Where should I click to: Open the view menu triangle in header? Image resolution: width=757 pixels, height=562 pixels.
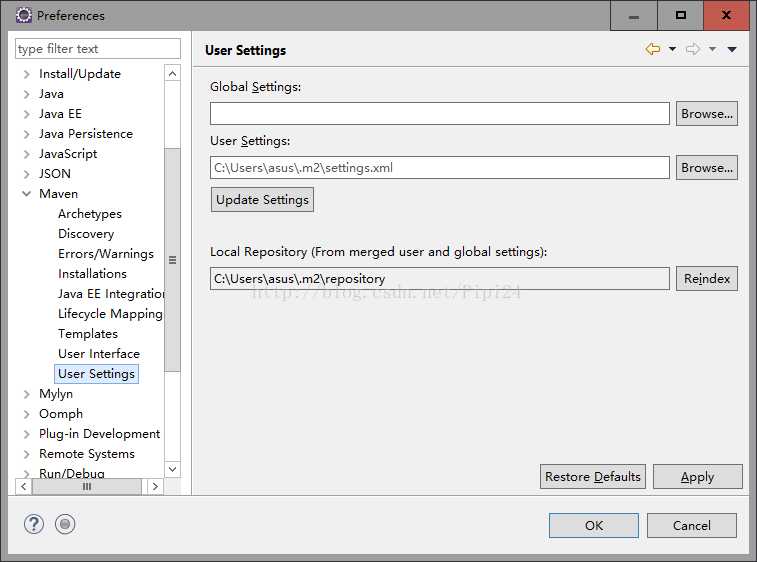click(x=732, y=49)
